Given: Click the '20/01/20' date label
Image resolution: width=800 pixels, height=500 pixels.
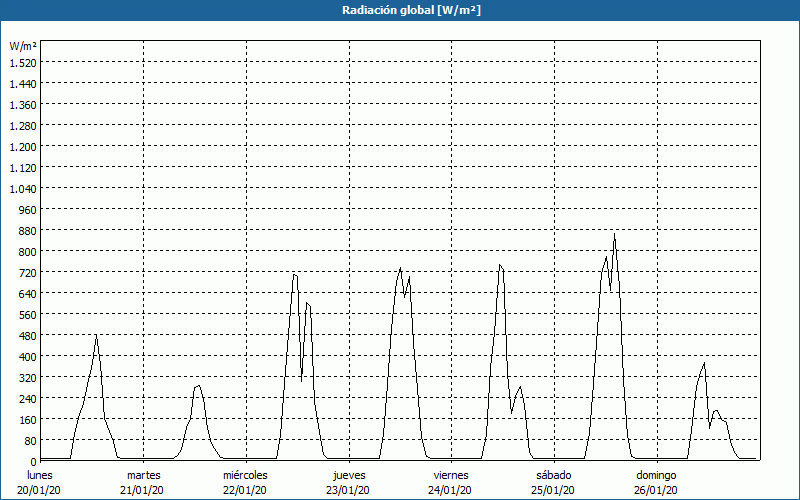Looking at the screenshot, I should (x=39, y=490).
